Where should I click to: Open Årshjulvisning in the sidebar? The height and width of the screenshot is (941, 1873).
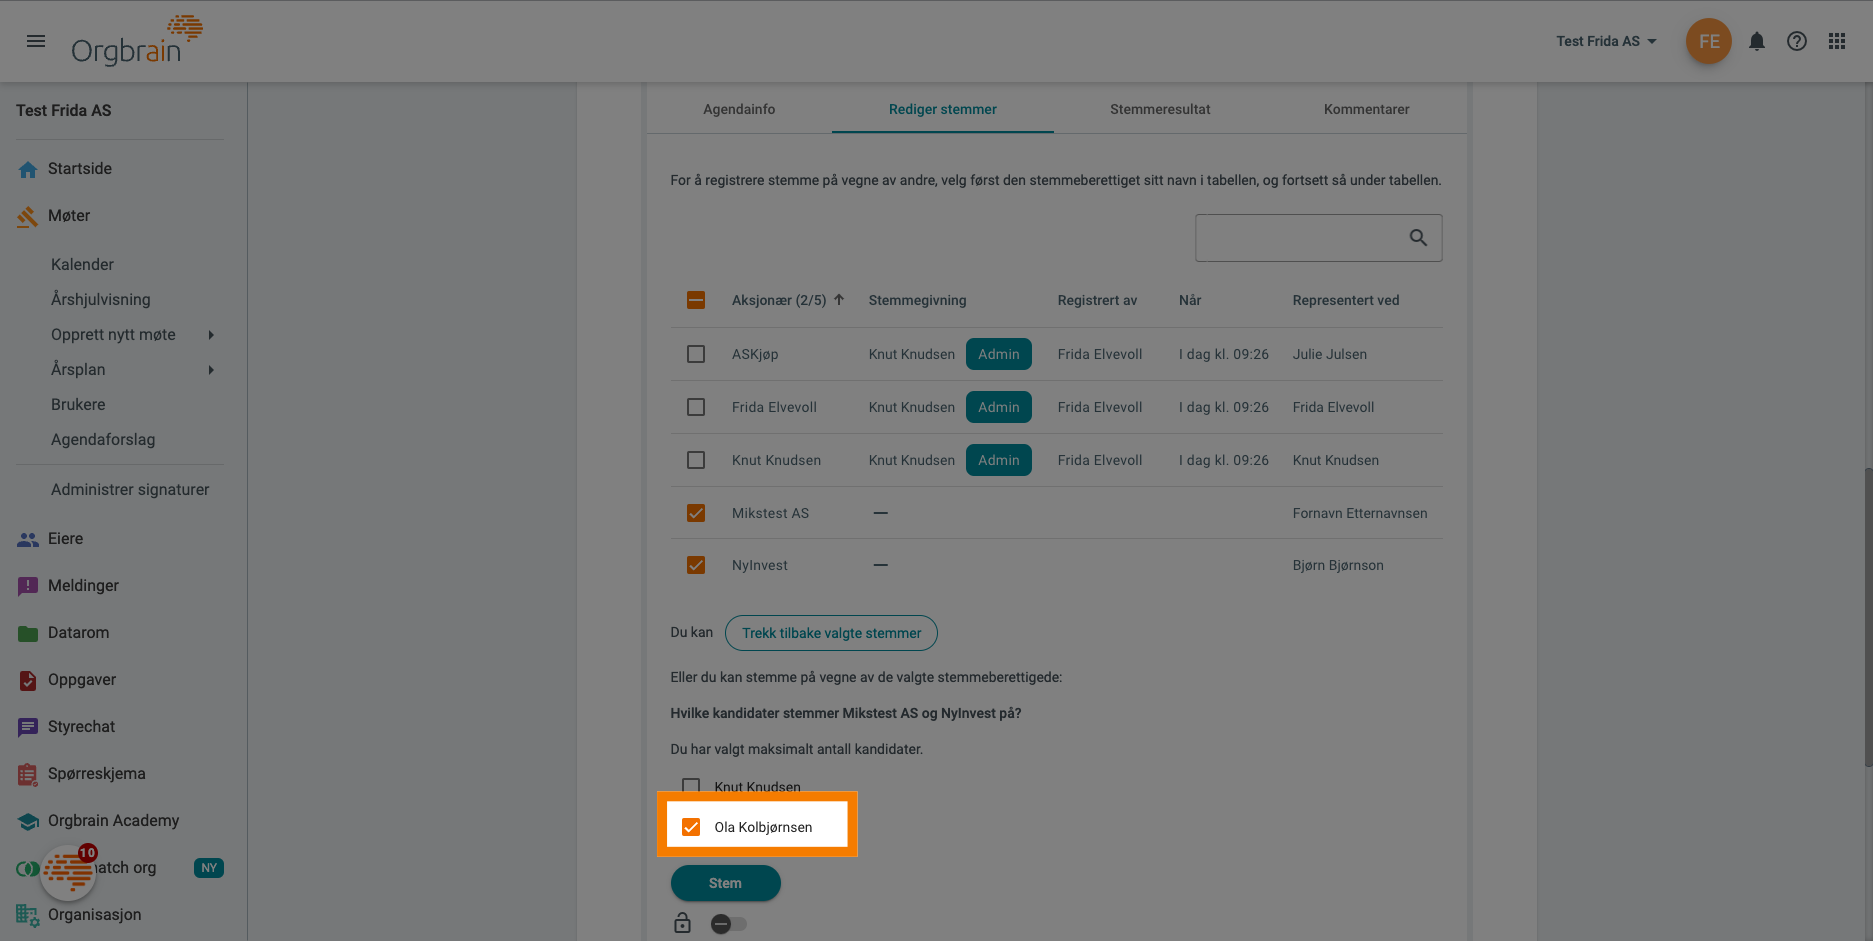pos(101,300)
